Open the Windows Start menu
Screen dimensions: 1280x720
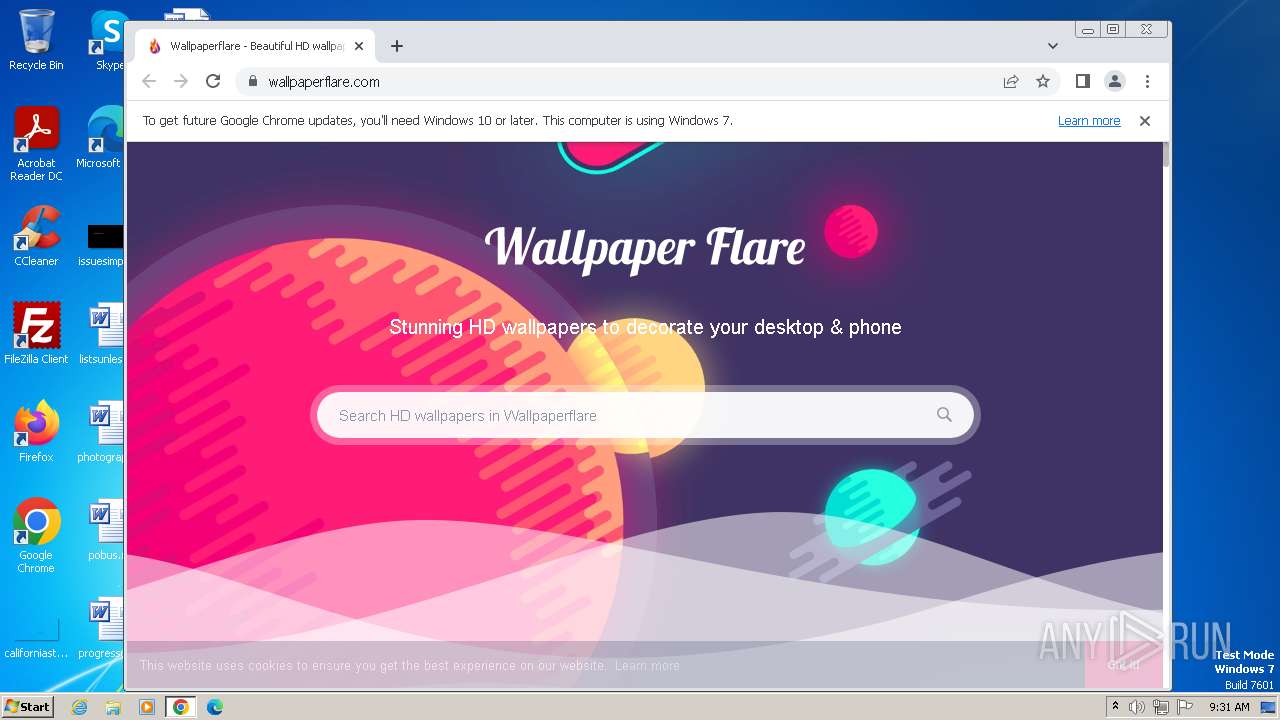28,706
